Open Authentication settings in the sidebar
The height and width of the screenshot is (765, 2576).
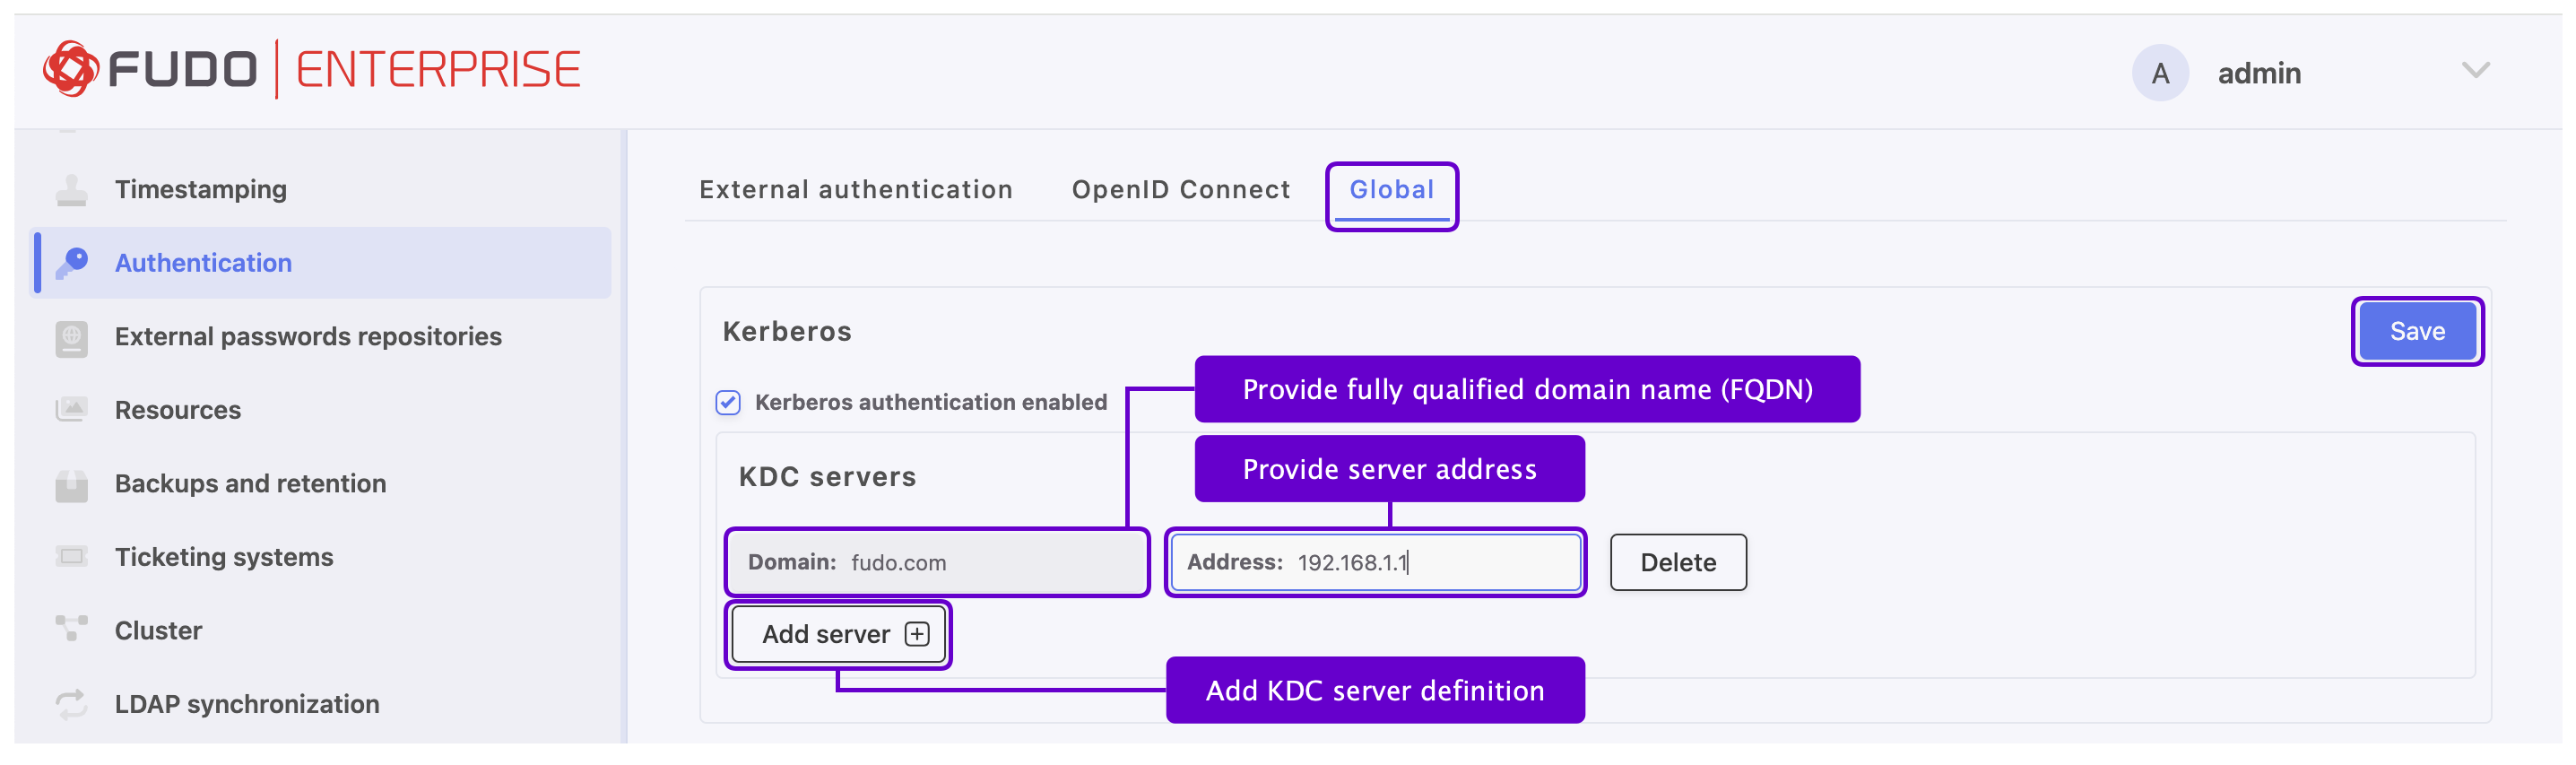coord(320,263)
